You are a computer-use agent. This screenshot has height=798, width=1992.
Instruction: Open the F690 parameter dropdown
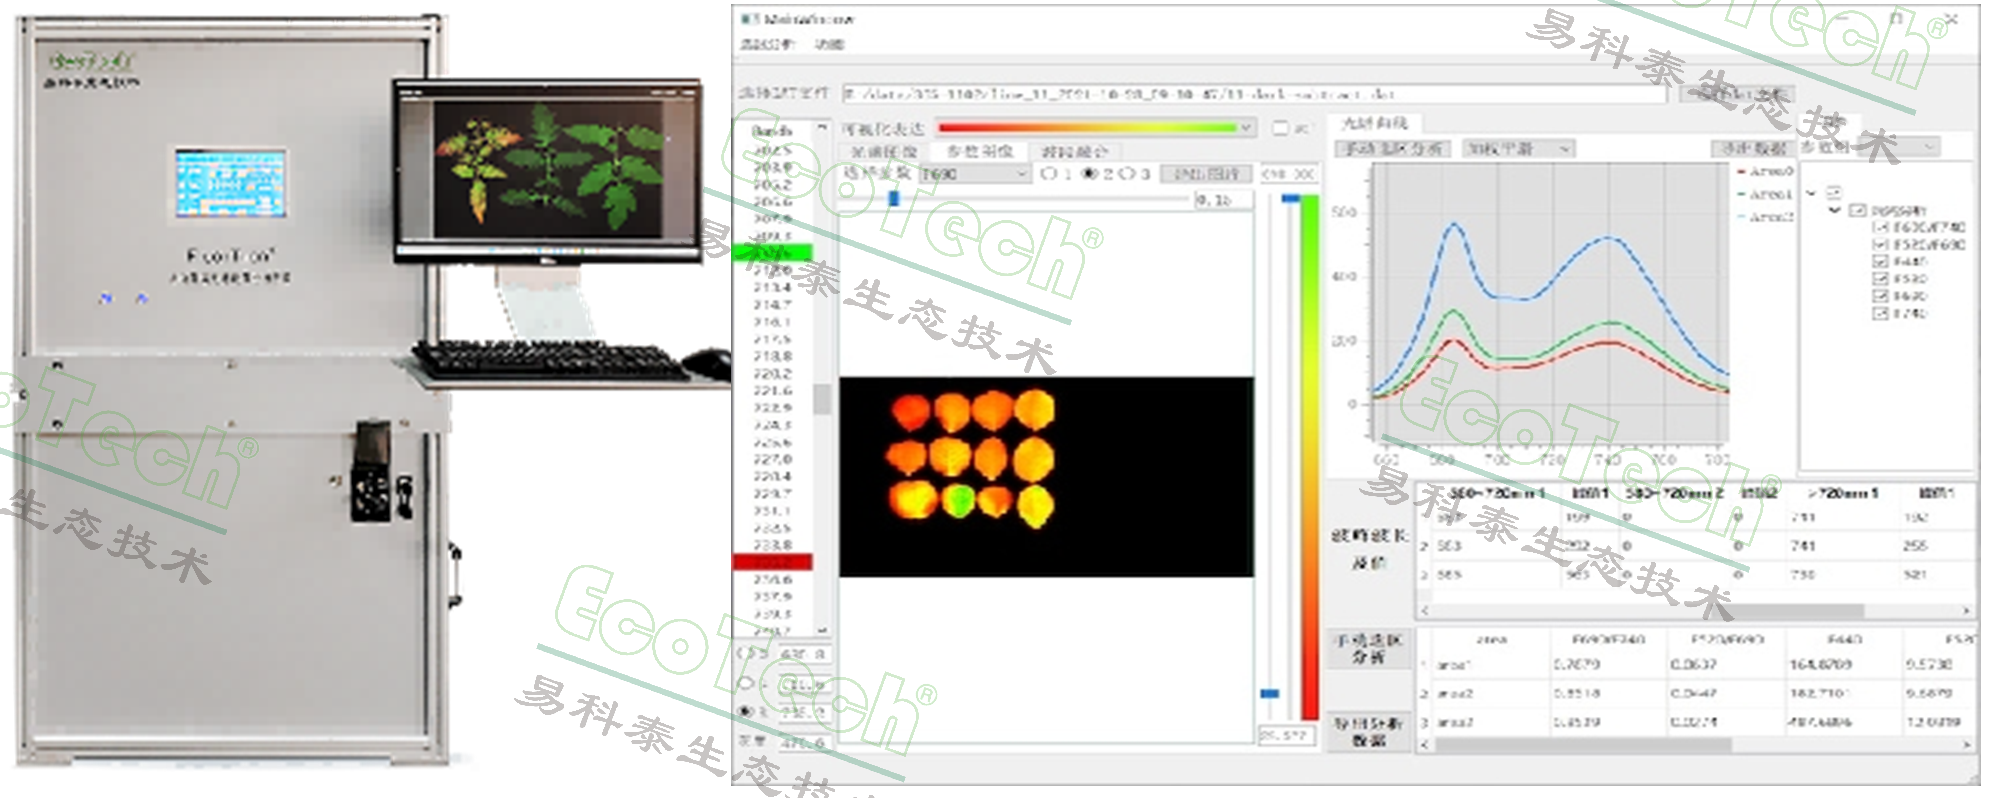coord(974,174)
